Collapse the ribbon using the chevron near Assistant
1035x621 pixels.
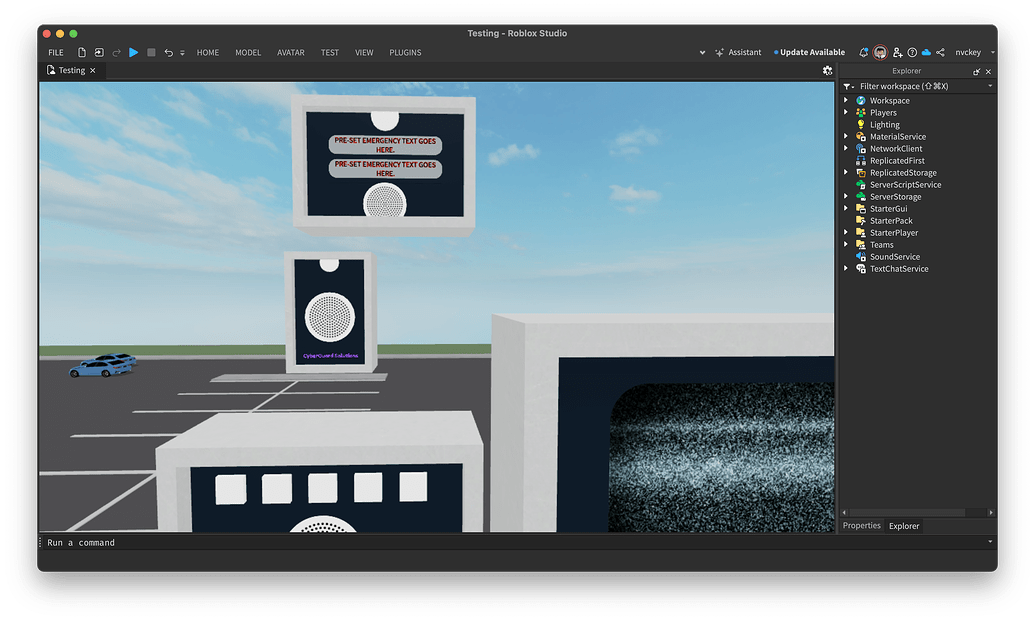[x=702, y=52]
